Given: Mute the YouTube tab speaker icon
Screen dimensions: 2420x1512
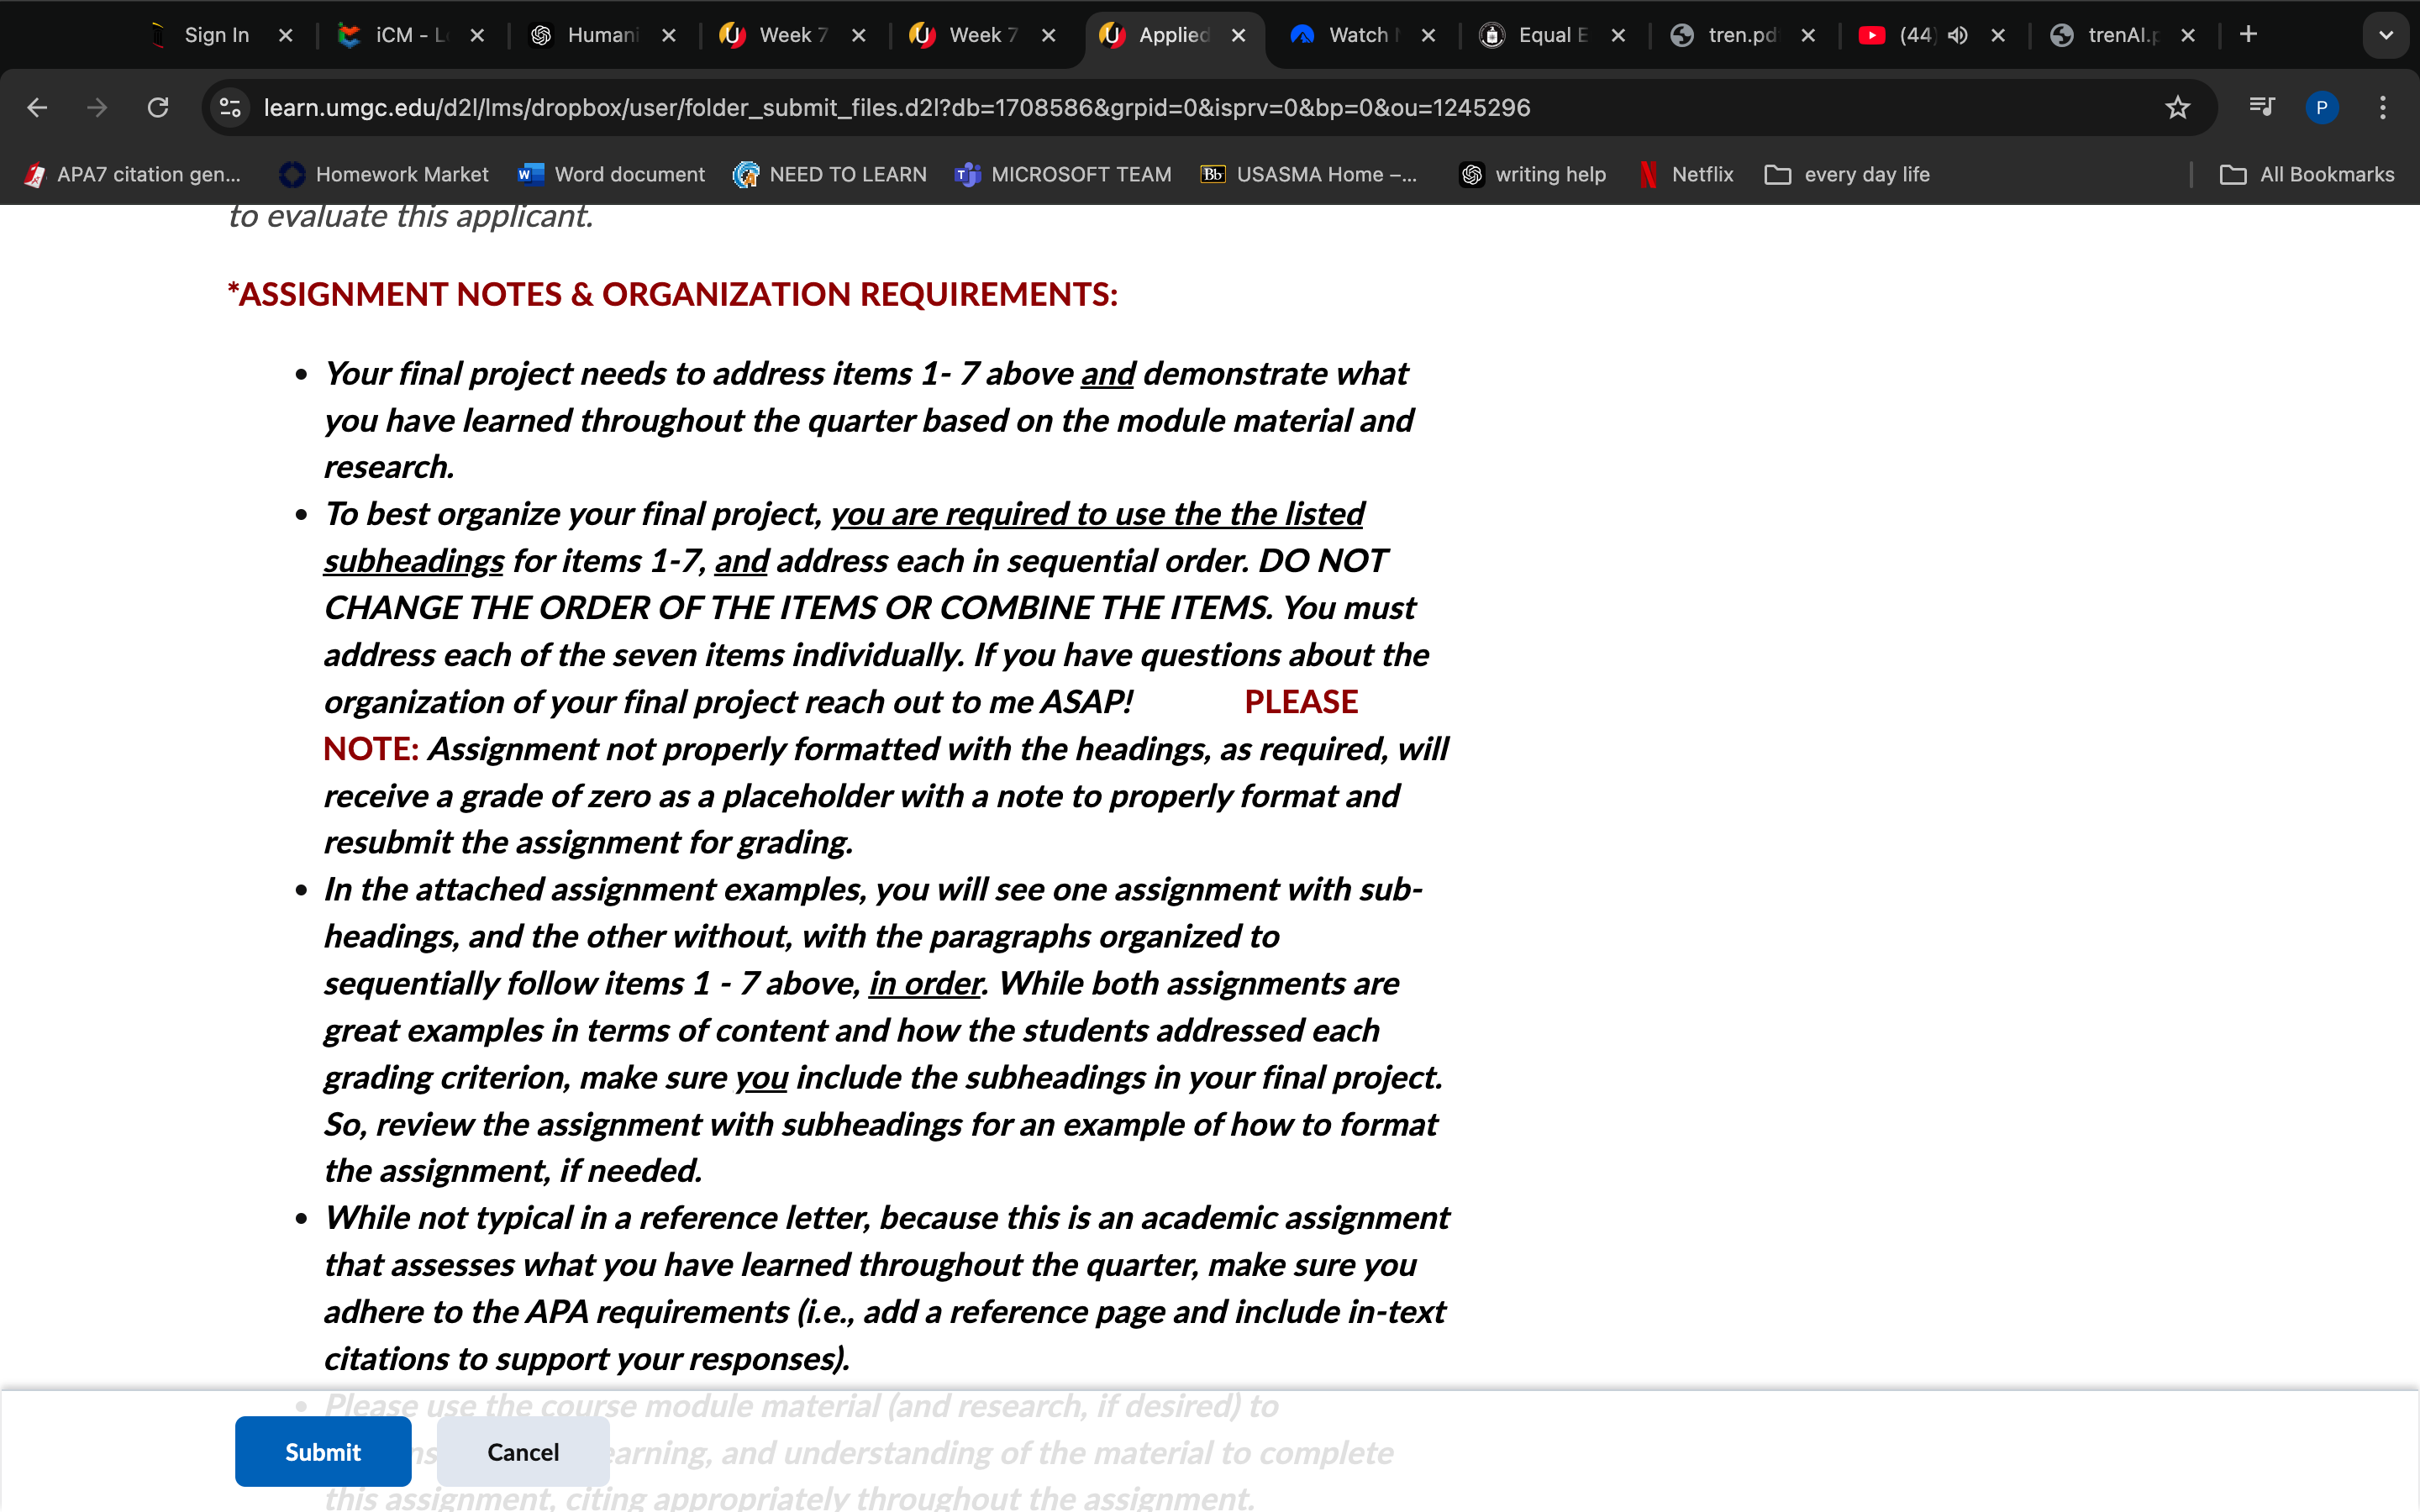Looking at the screenshot, I should pos(1958,35).
